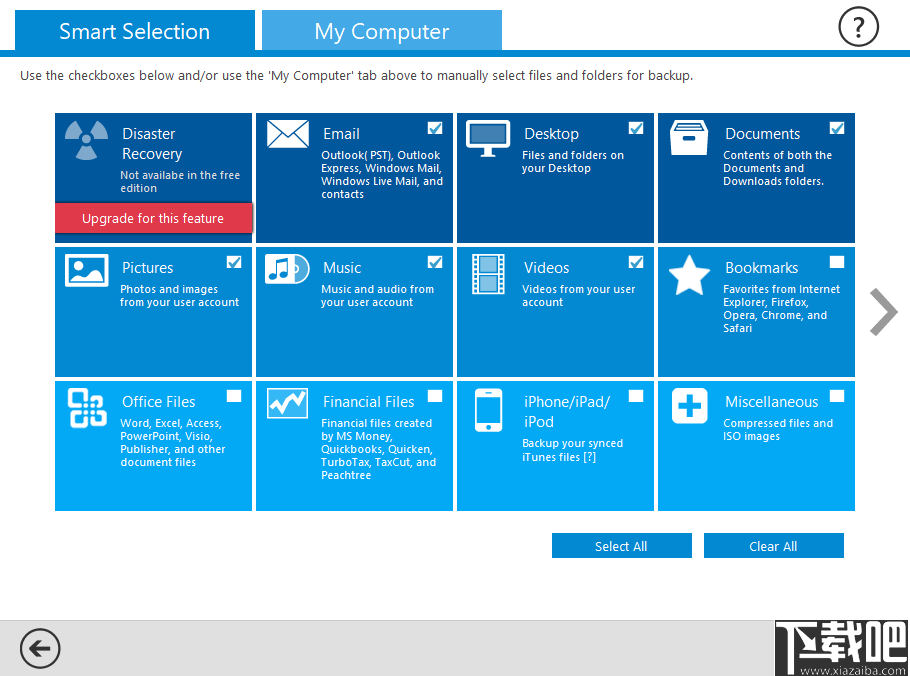
Task: Show next page with right chevron arrow
Action: coord(883,312)
